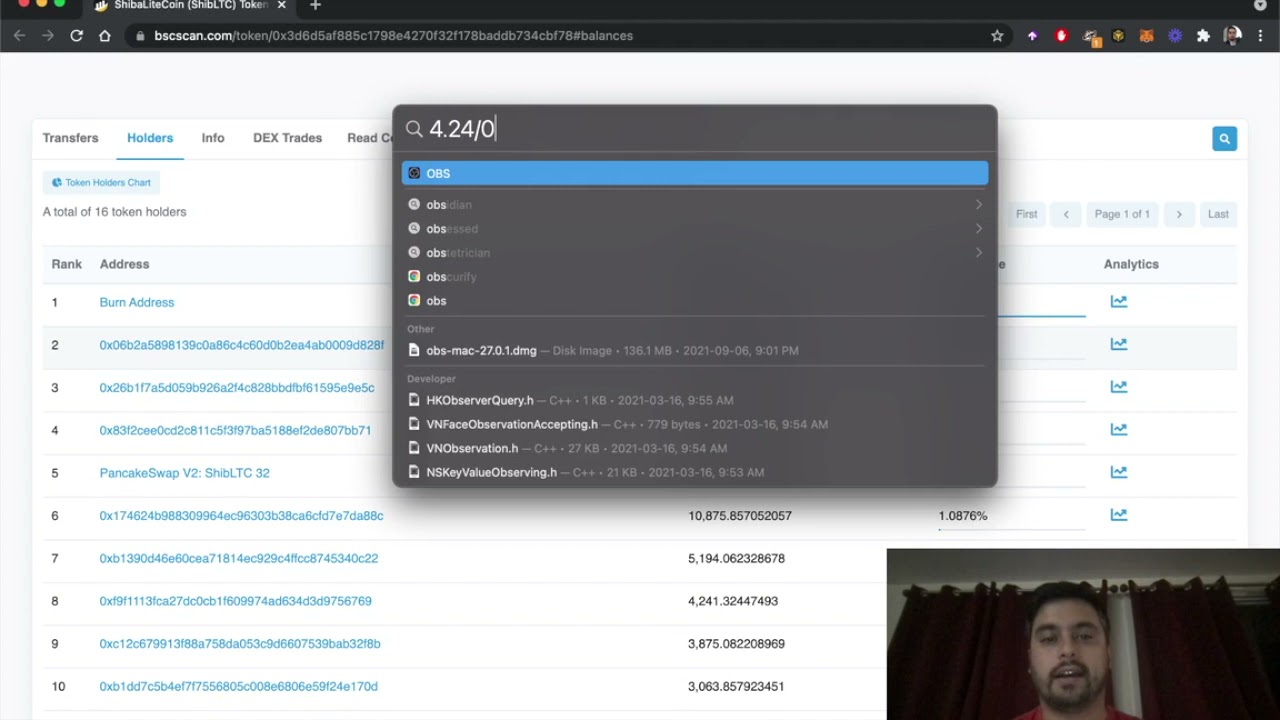This screenshot has height=720, width=1280.
Task: Go to the First page of holders
Action: 1026,214
